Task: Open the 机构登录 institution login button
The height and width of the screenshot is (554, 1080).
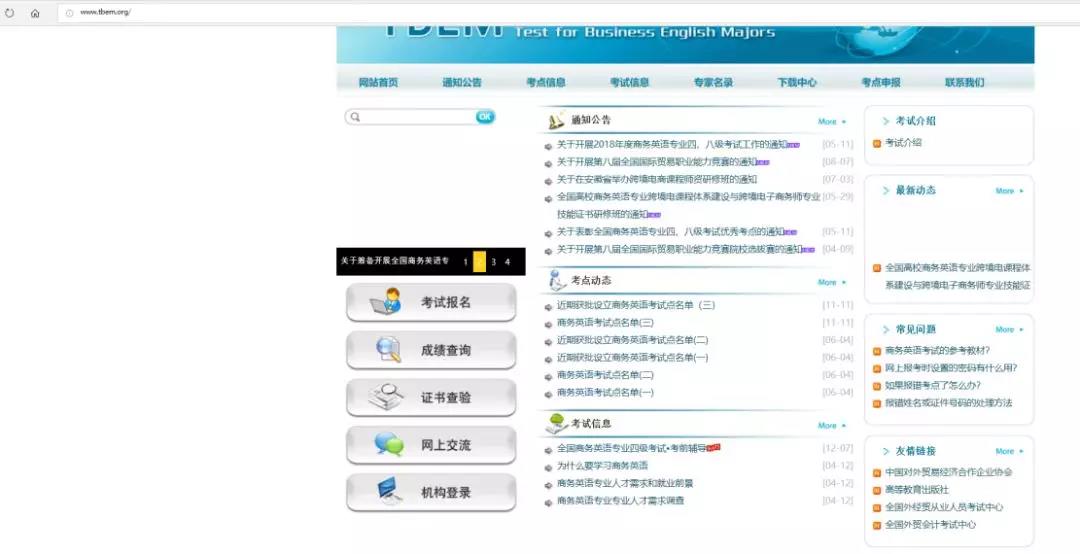Action: point(431,493)
